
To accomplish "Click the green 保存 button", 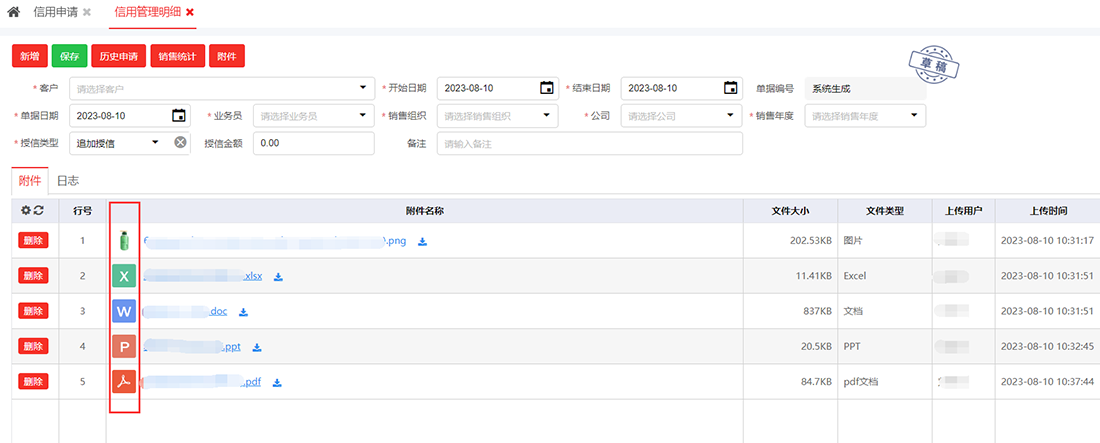I will [x=69, y=57].
